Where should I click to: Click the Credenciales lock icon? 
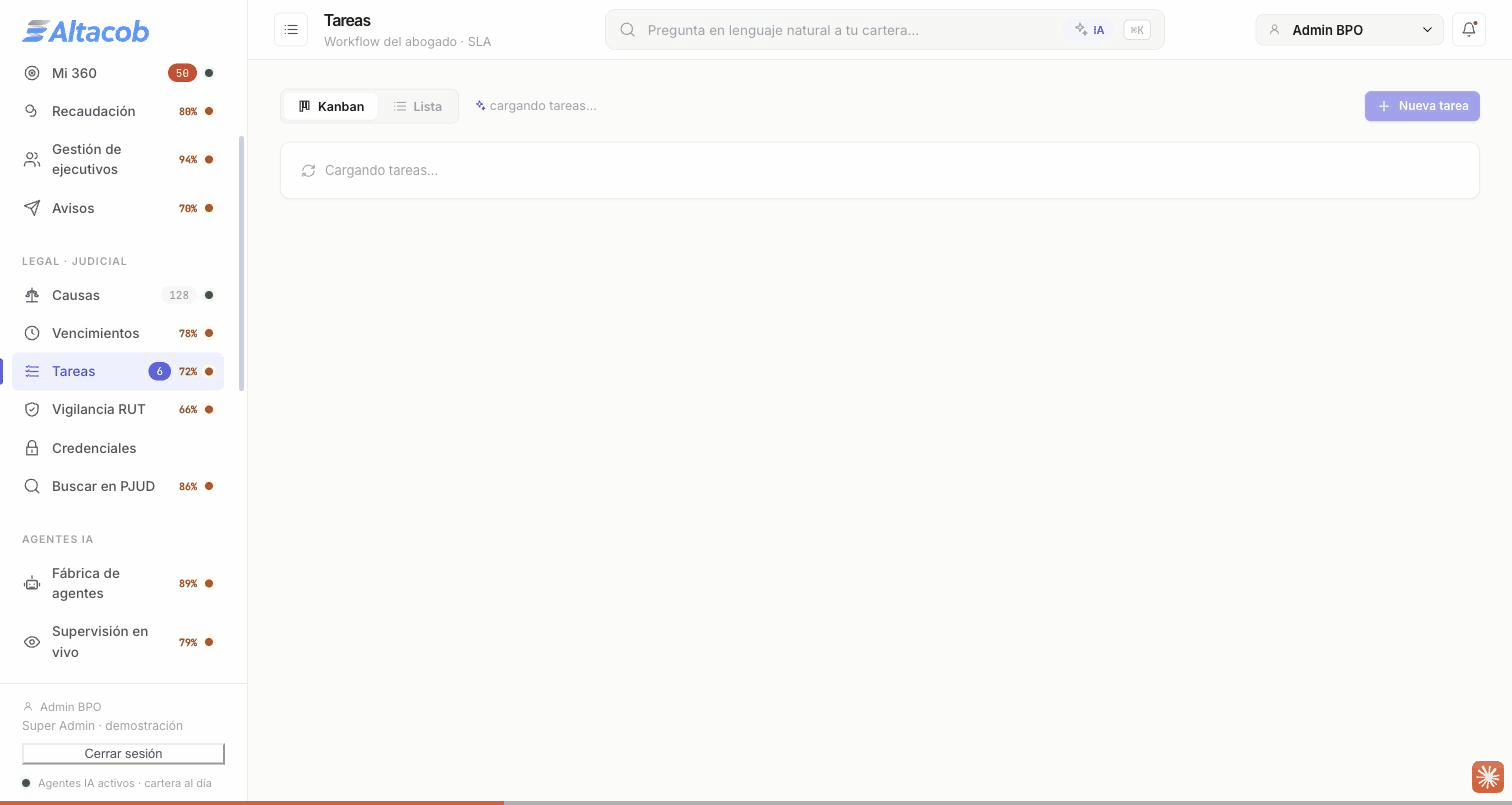32,448
